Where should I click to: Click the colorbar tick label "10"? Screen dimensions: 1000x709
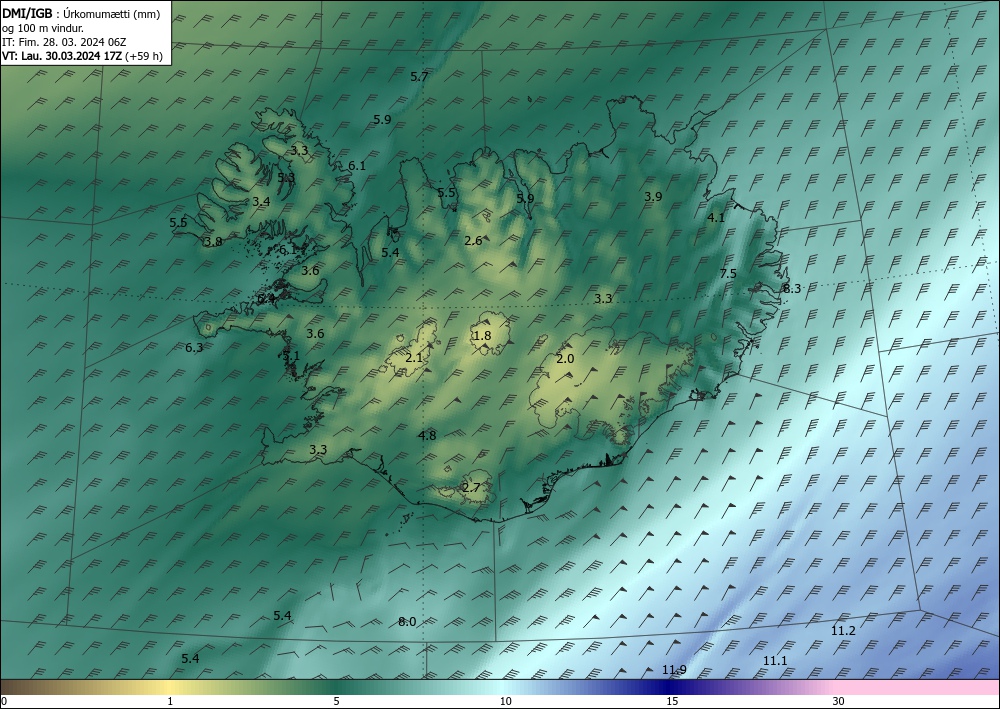[505, 701]
